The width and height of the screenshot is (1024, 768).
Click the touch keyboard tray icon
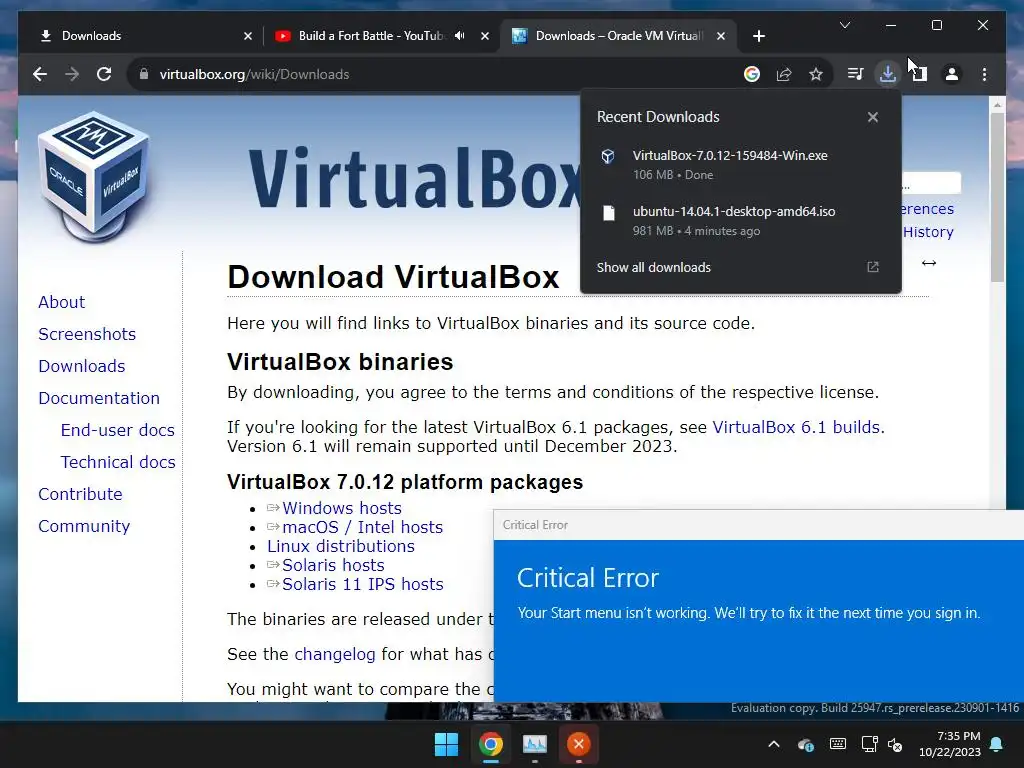[838, 744]
